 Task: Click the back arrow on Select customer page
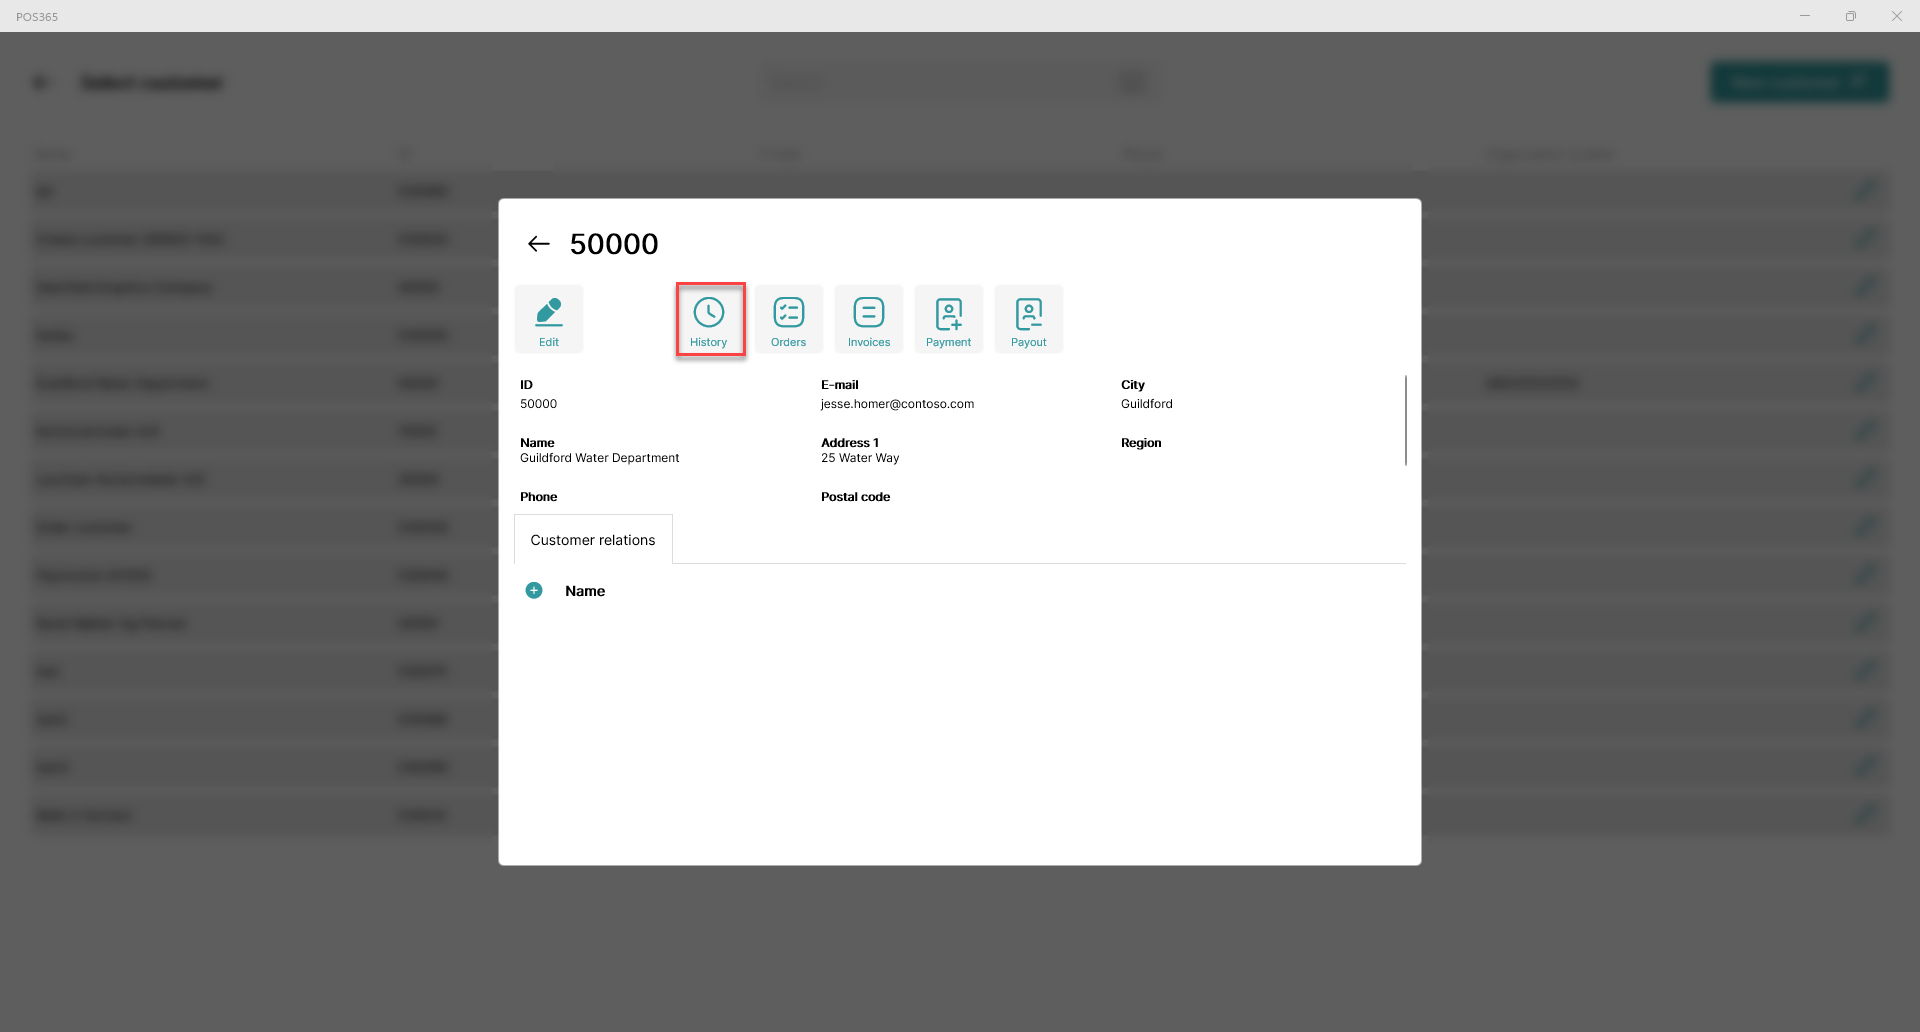tap(40, 83)
